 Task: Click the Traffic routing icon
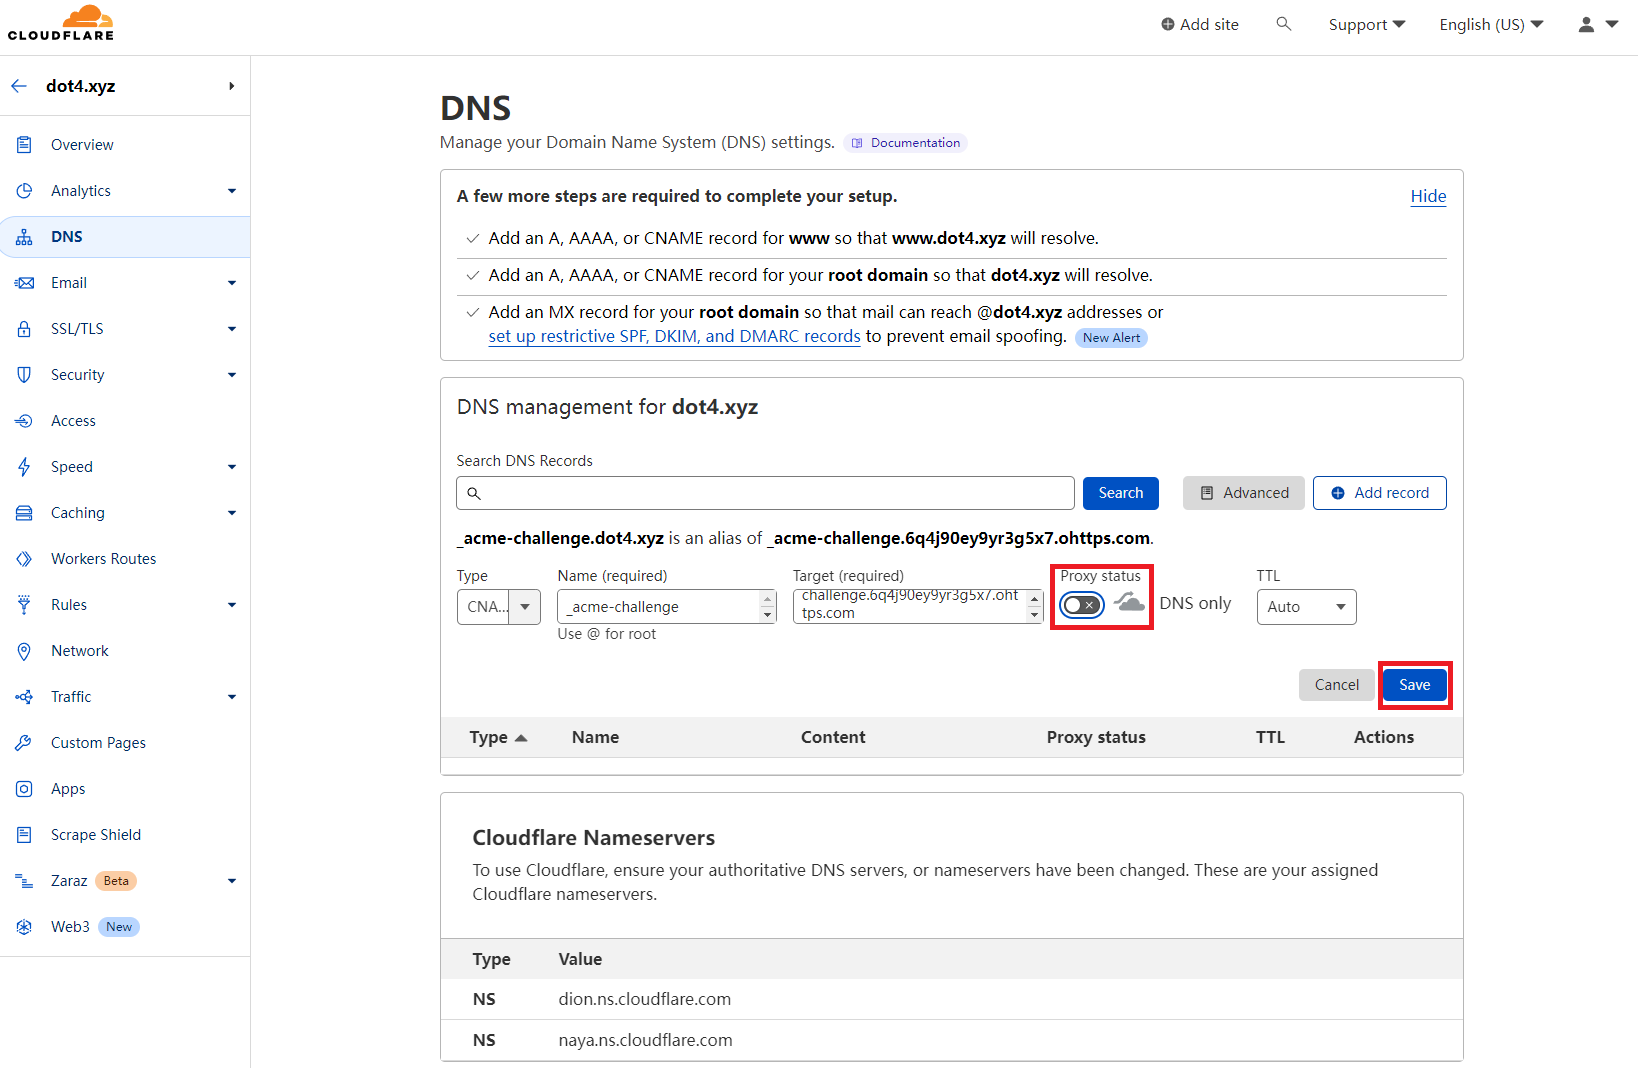24,697
